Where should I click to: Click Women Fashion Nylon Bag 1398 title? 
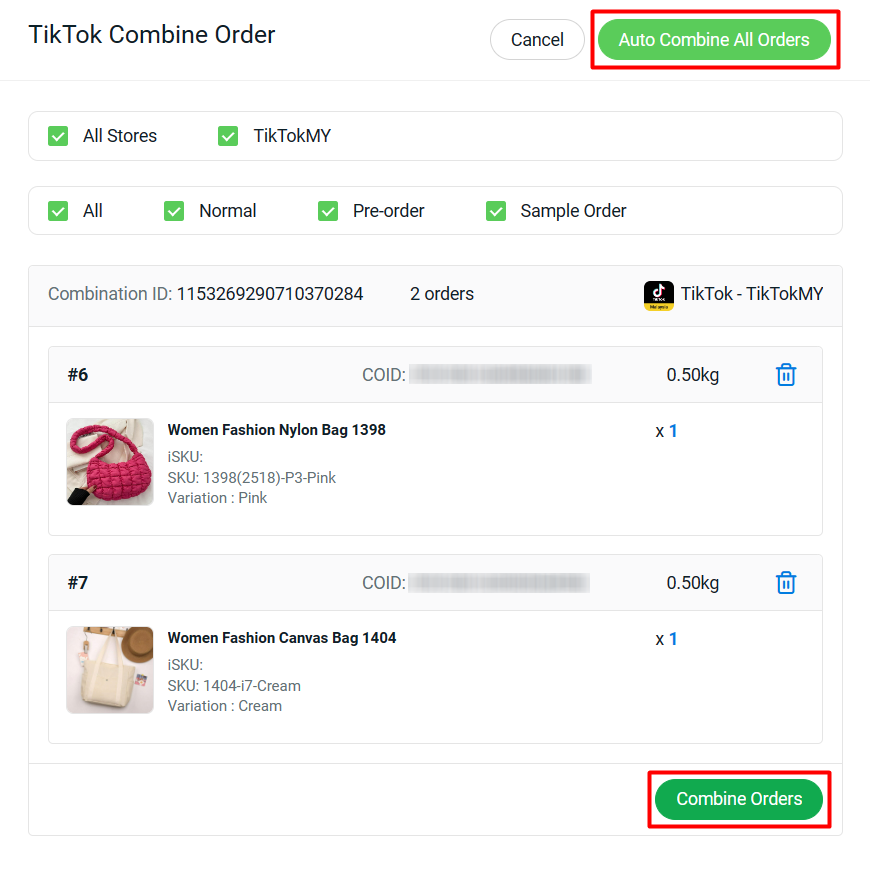coord(276,430)
